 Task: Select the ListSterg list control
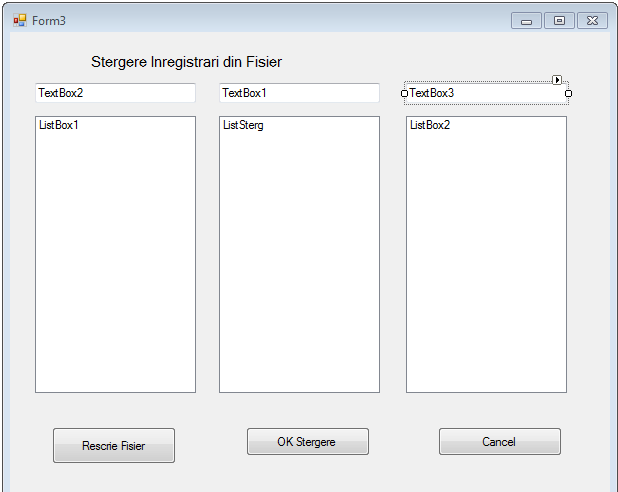pos(300,254)
